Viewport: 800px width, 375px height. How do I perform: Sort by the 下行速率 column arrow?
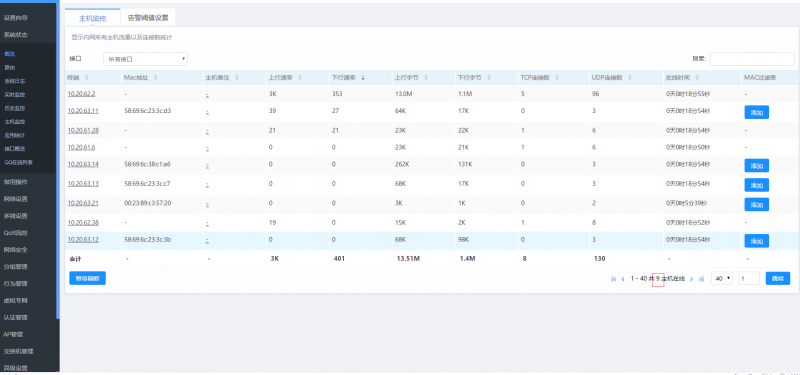tap(363, 78)
